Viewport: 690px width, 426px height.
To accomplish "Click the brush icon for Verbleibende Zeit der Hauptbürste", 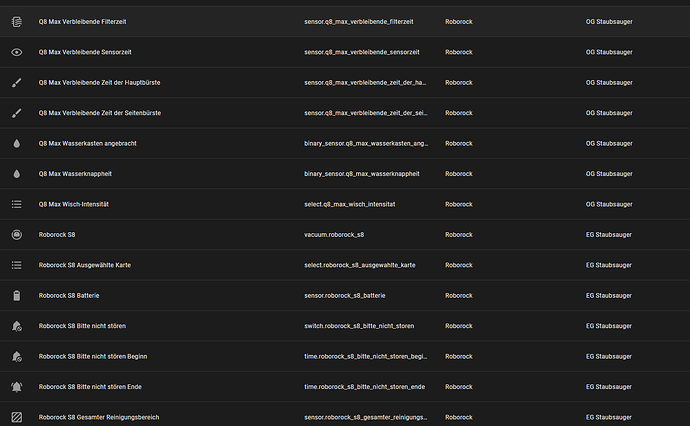I will coord(17,82).
